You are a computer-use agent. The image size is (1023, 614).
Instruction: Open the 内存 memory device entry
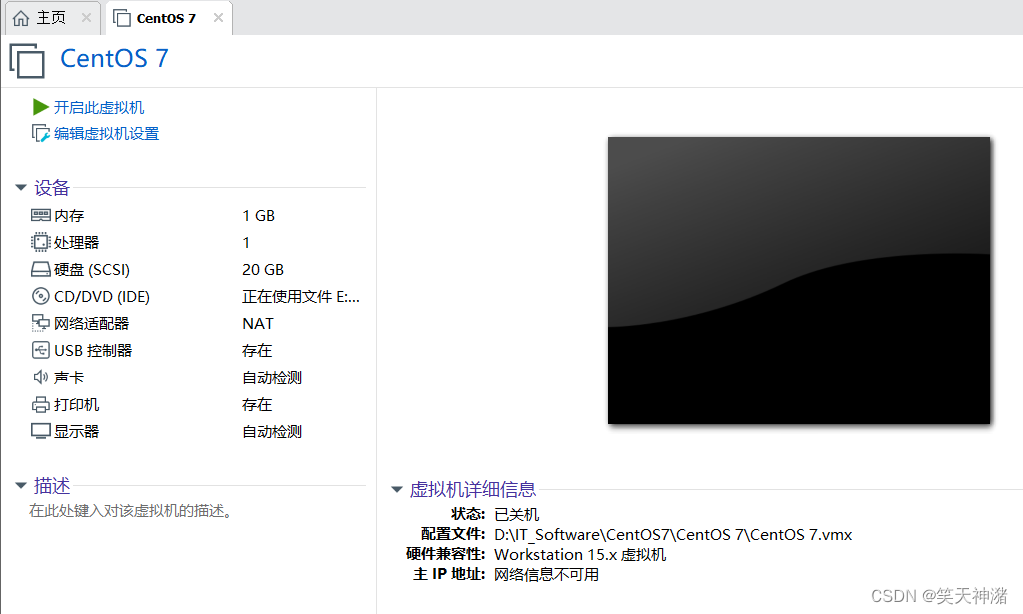69,215
